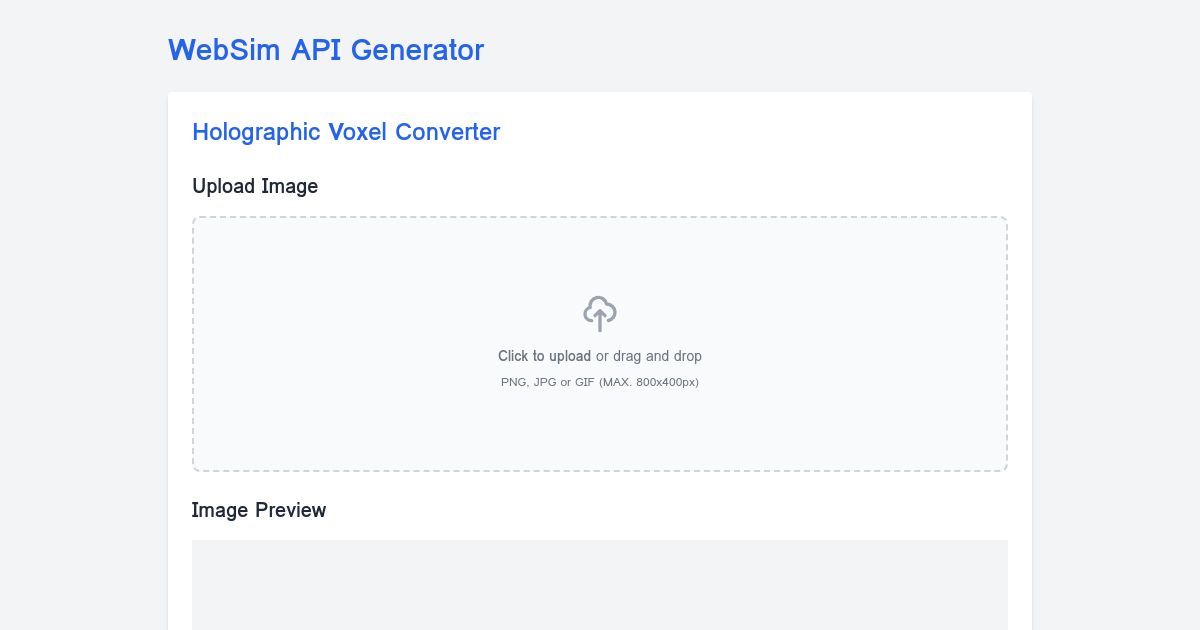The image size is (1200, 630).
Task: Choose the upload pictogram above the instructions
Action: tap(600, 313)
